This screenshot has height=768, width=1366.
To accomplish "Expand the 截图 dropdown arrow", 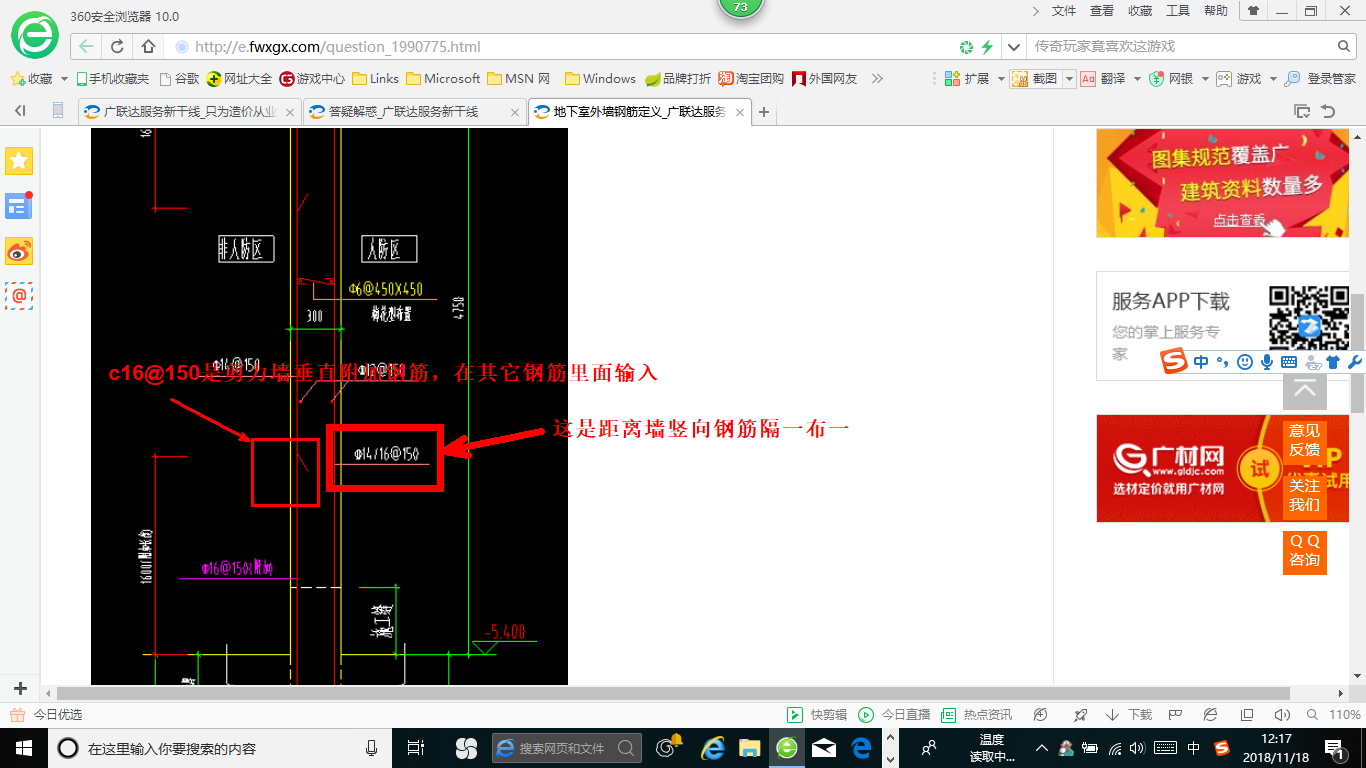I will [1069, 78].
